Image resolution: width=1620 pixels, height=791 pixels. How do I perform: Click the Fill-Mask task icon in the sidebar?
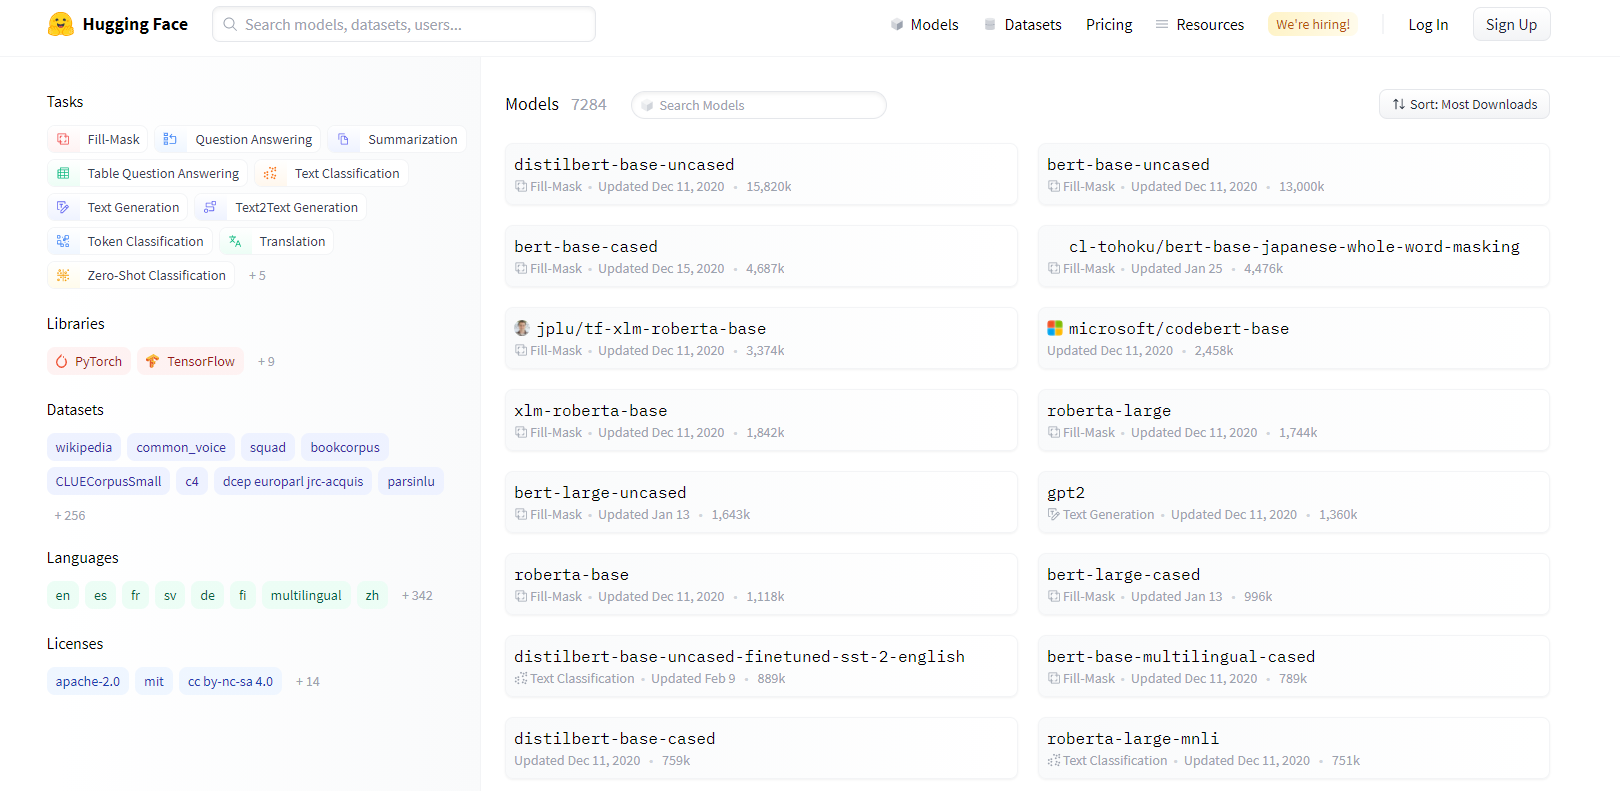tap(63, 139)
